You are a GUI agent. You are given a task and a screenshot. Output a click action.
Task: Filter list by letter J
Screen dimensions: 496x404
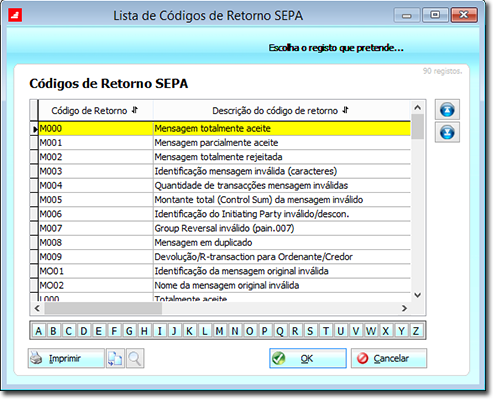(174, 331)
